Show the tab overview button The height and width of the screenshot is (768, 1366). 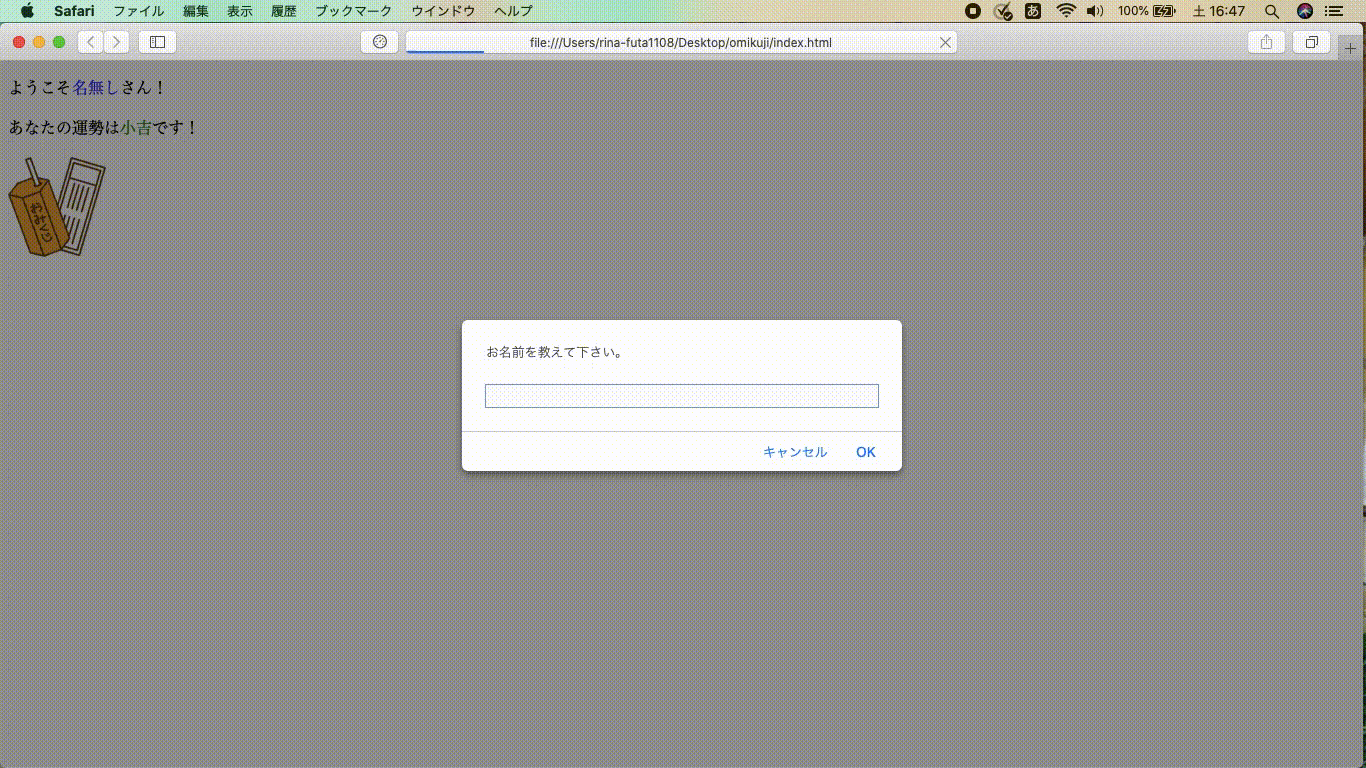[x=1311, y=42]
